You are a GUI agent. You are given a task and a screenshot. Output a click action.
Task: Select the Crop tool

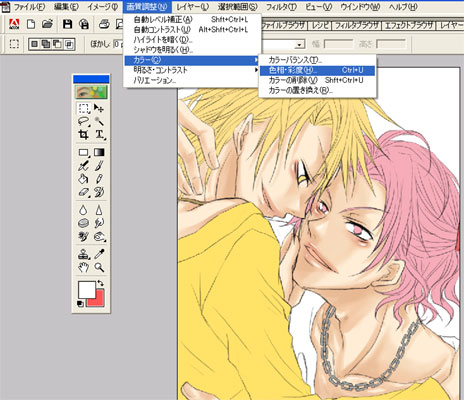(84, 134)
